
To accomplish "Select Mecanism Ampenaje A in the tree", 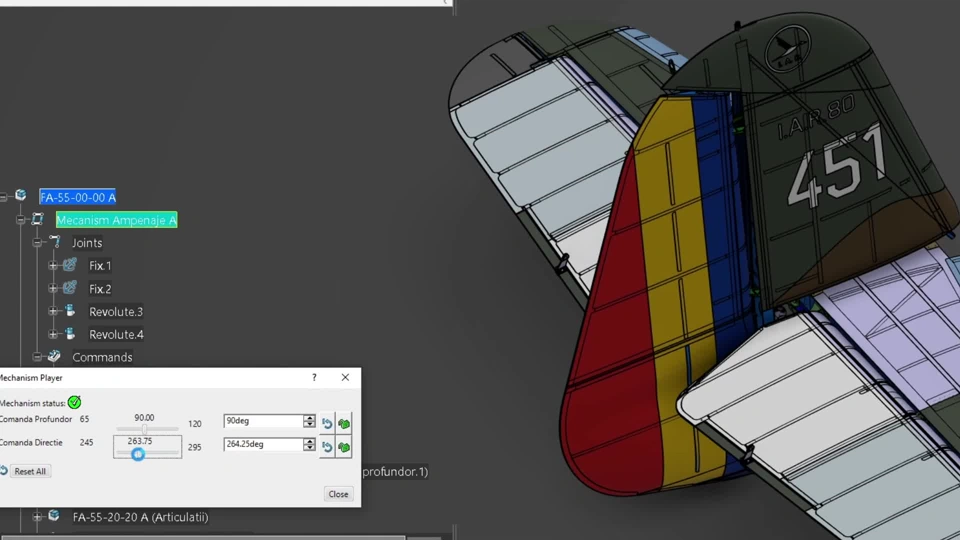I will [116, 220].
